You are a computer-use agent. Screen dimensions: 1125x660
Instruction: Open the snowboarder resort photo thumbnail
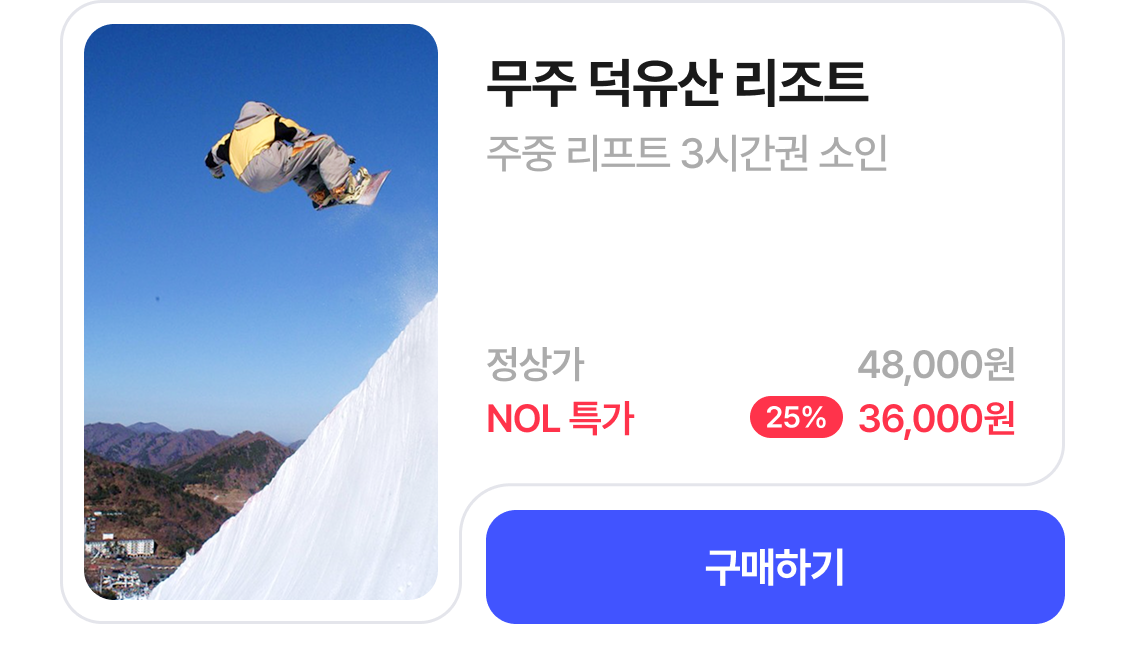point(260,311)
